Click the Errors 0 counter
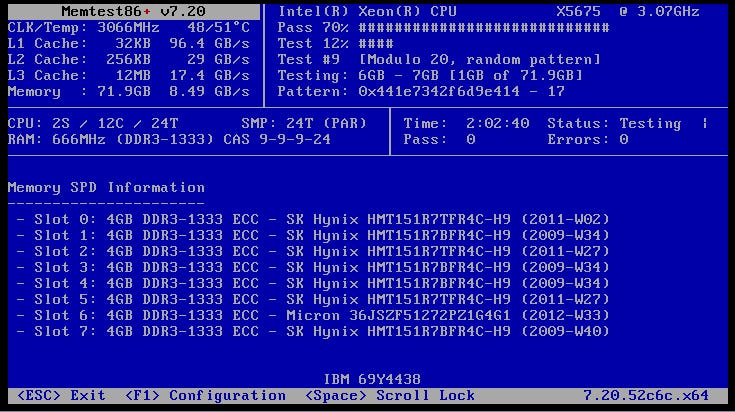The width and height of the screenshot is (735, 412). 588,139
